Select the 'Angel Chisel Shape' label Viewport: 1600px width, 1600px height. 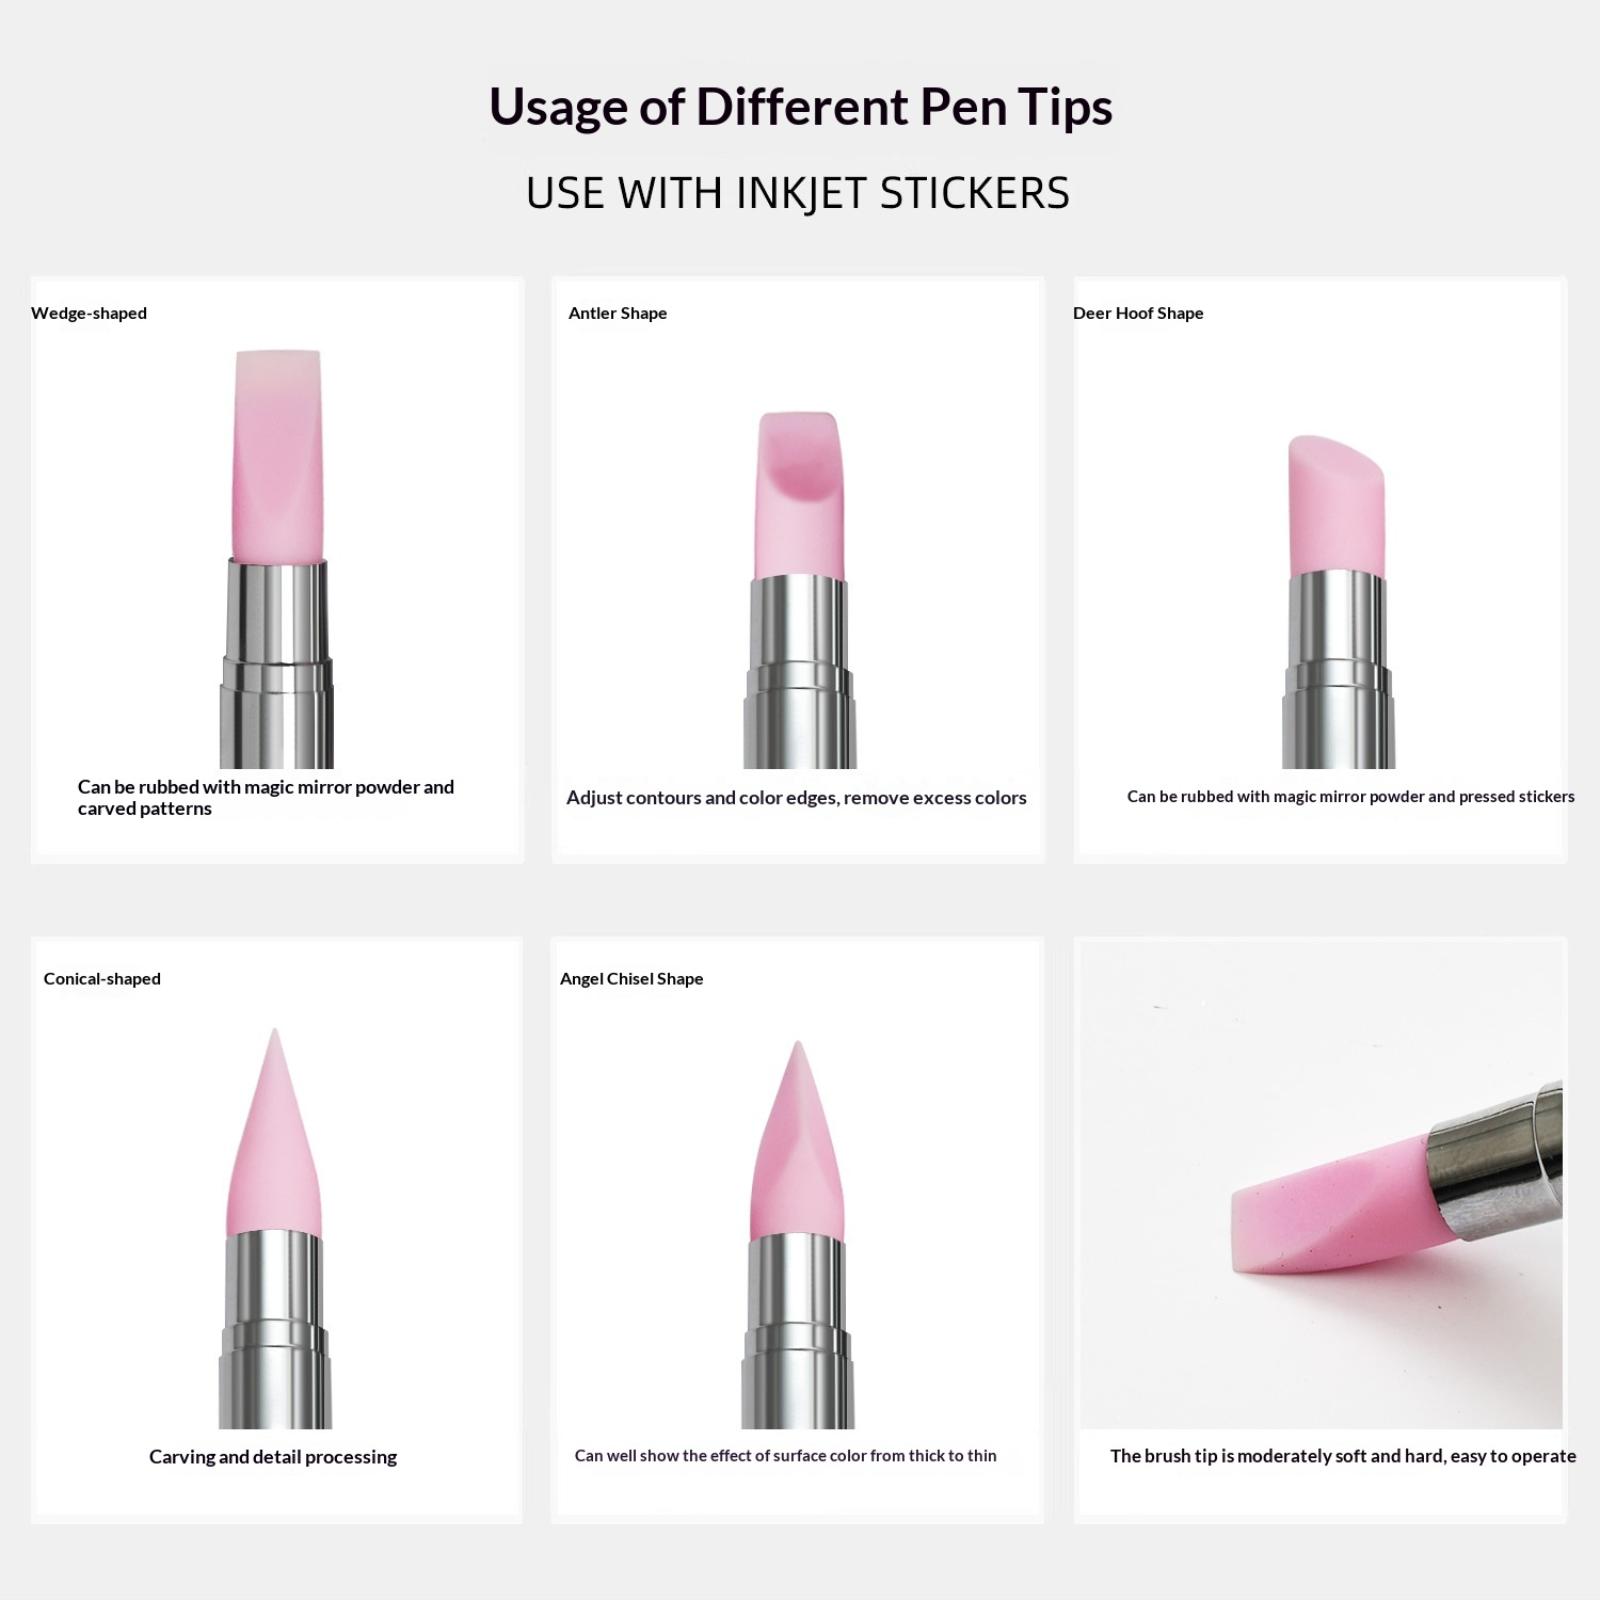point(631,979)
